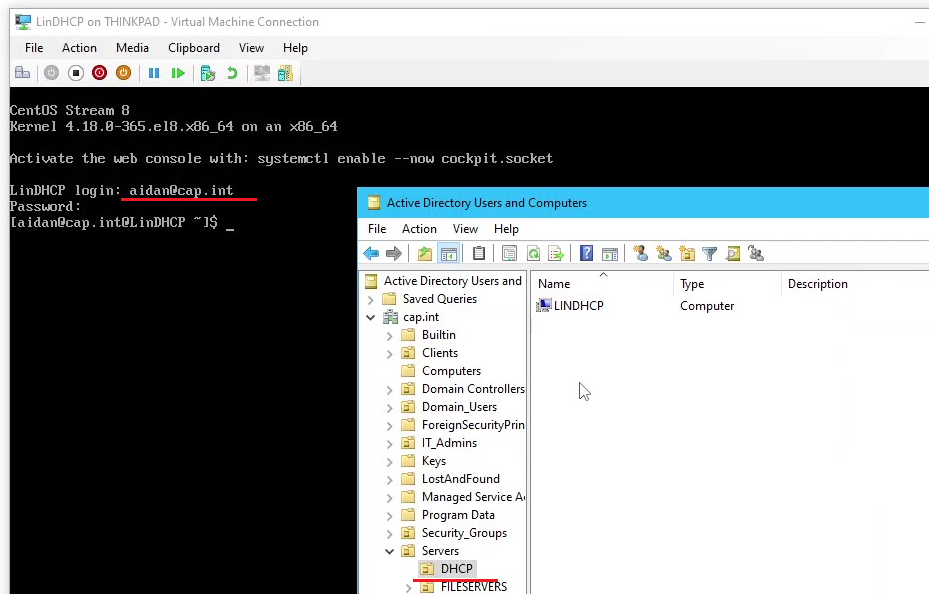
Task: Revert the VM with the green arrow icon
Action: click(x=232, y=73)
